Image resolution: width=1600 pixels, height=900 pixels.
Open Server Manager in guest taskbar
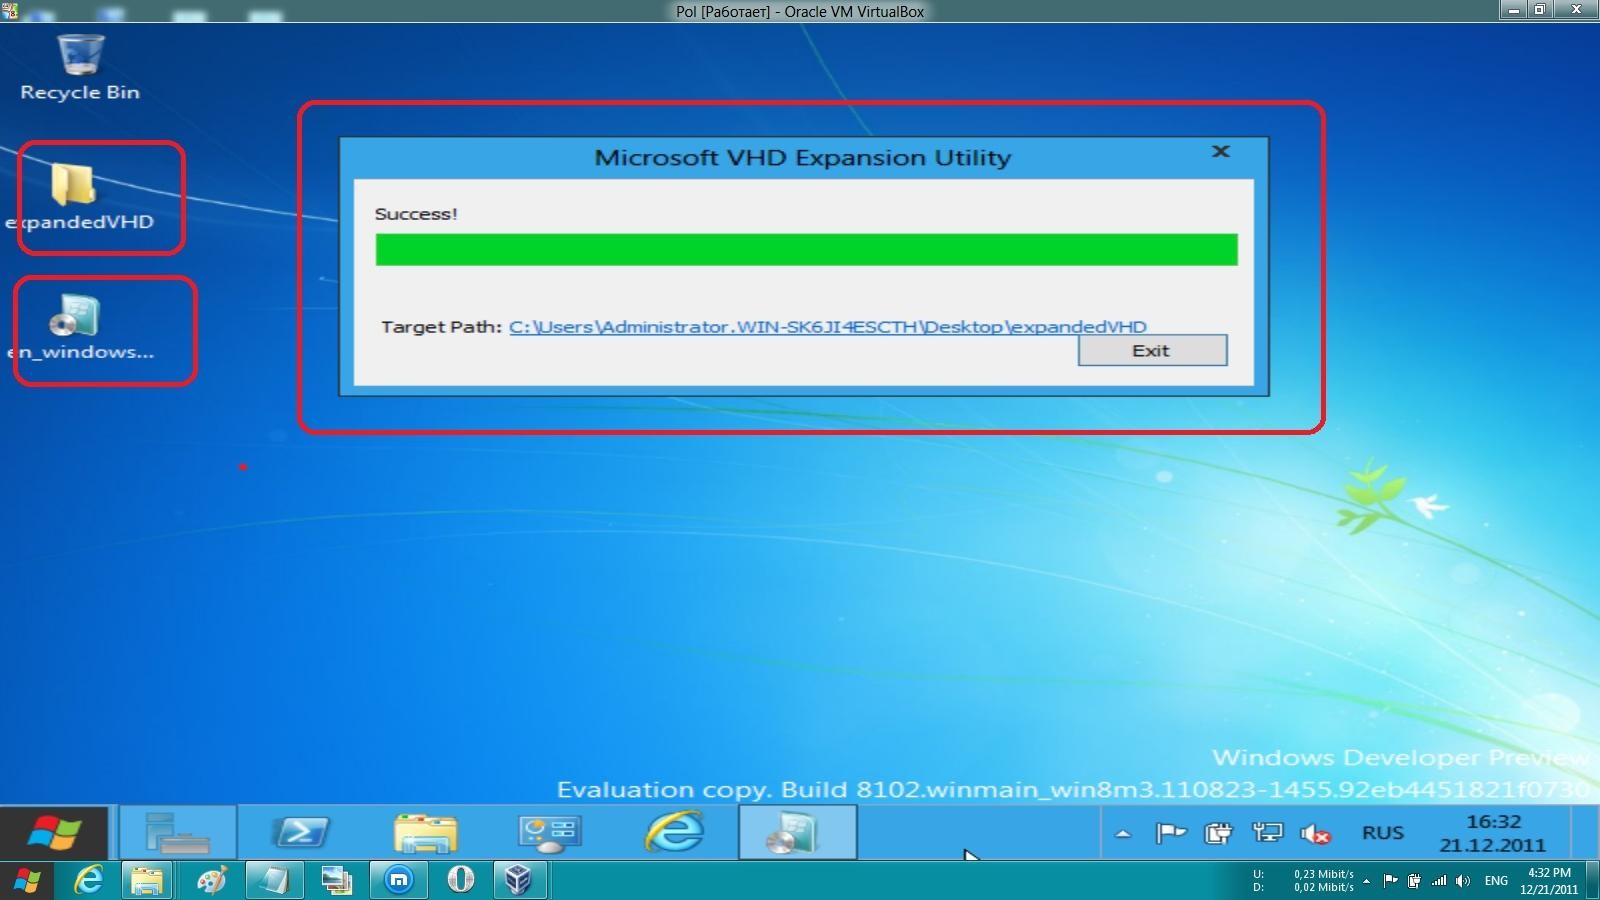[178, 832]
